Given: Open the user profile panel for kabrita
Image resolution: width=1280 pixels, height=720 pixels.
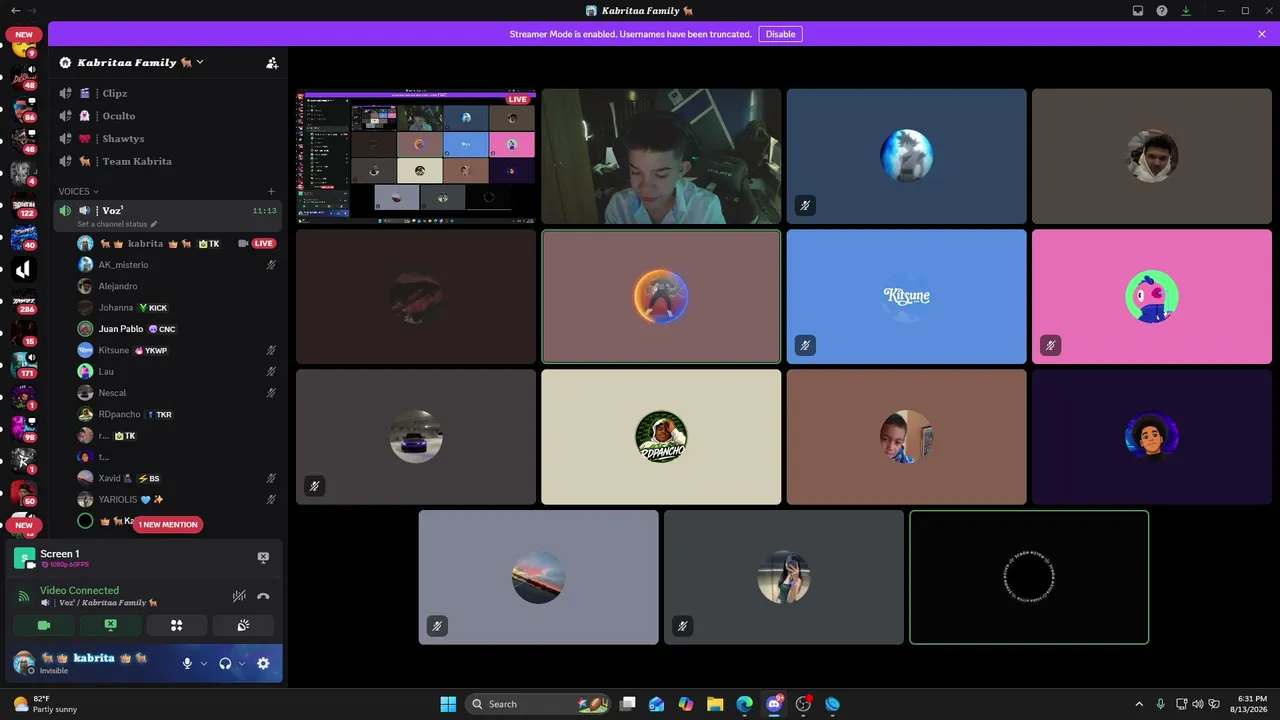Looking at the screenshot, I should tap(94, 663).
